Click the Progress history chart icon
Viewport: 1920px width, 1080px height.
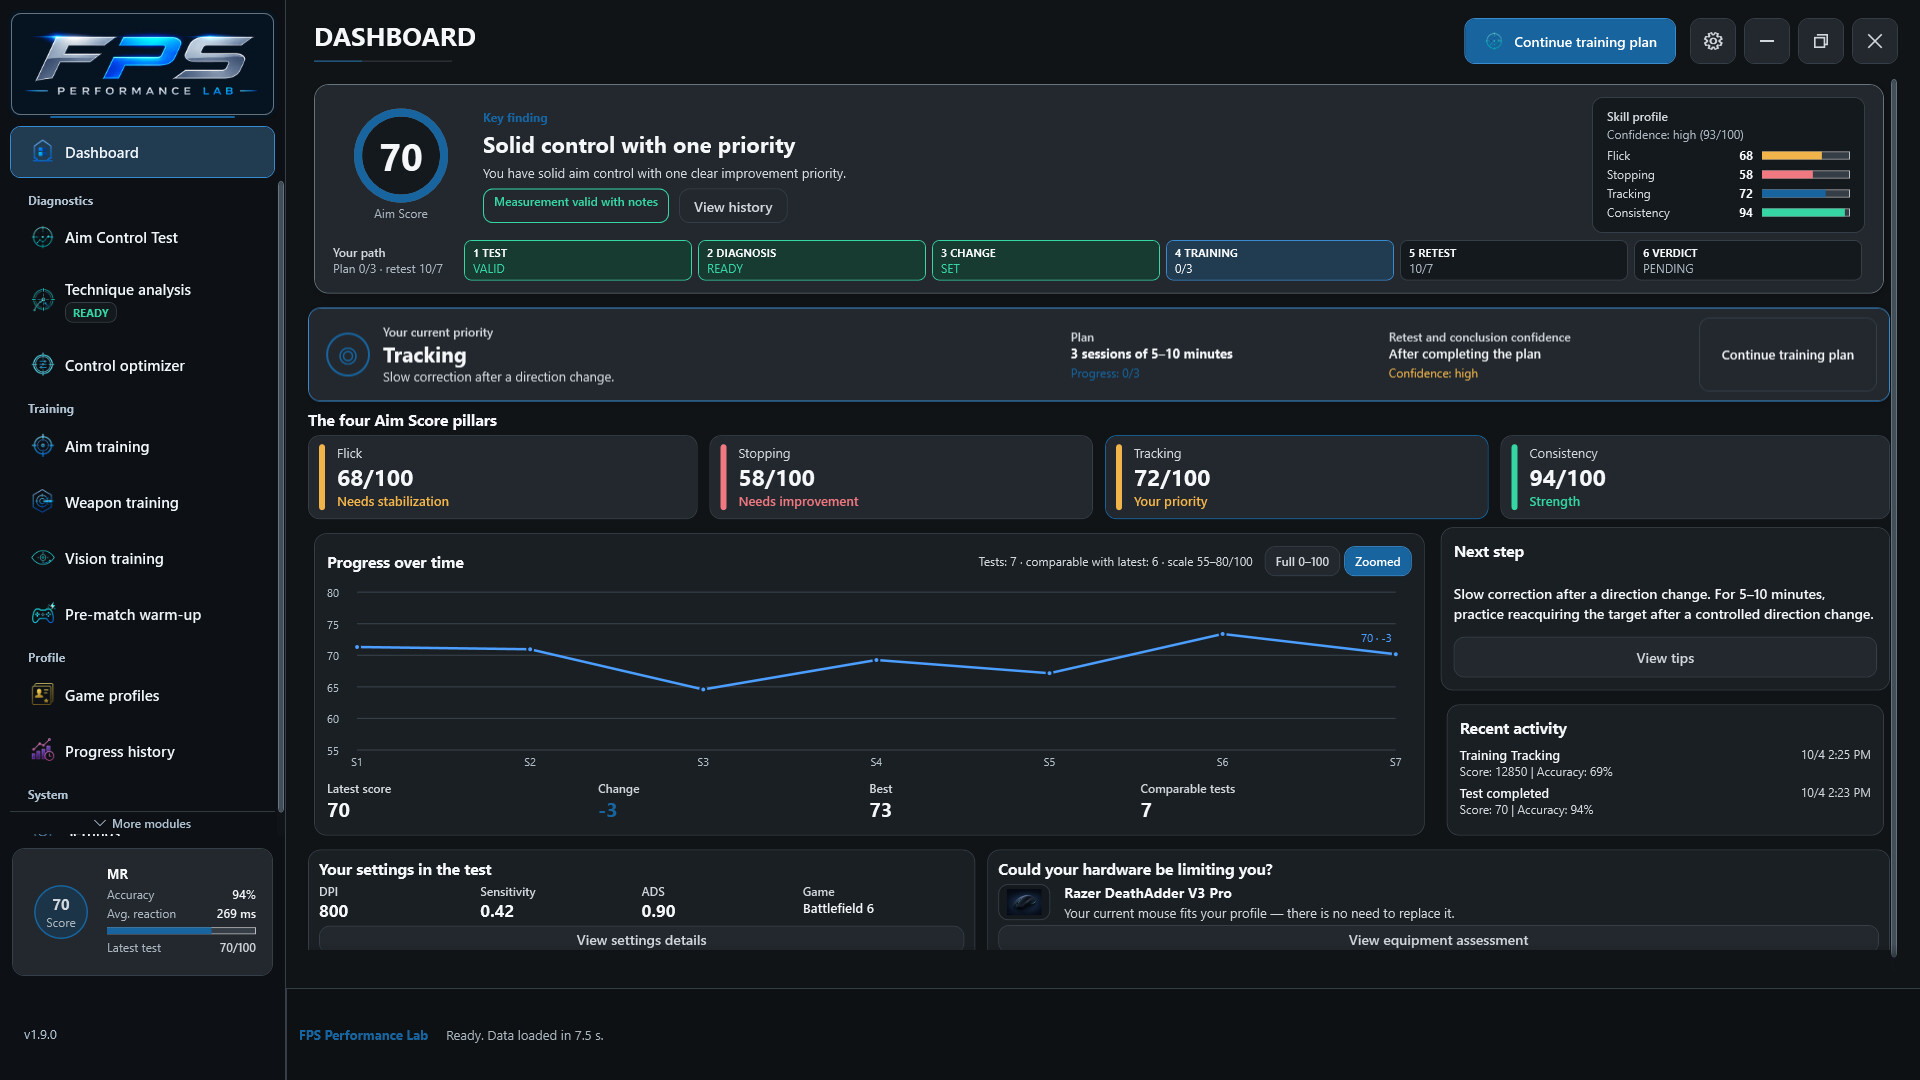[x=42, y=751]
